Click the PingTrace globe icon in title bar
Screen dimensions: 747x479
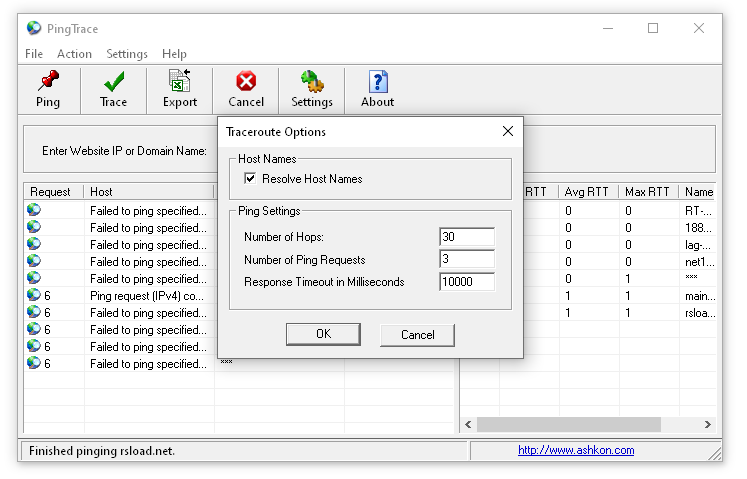tap(34, 28)
